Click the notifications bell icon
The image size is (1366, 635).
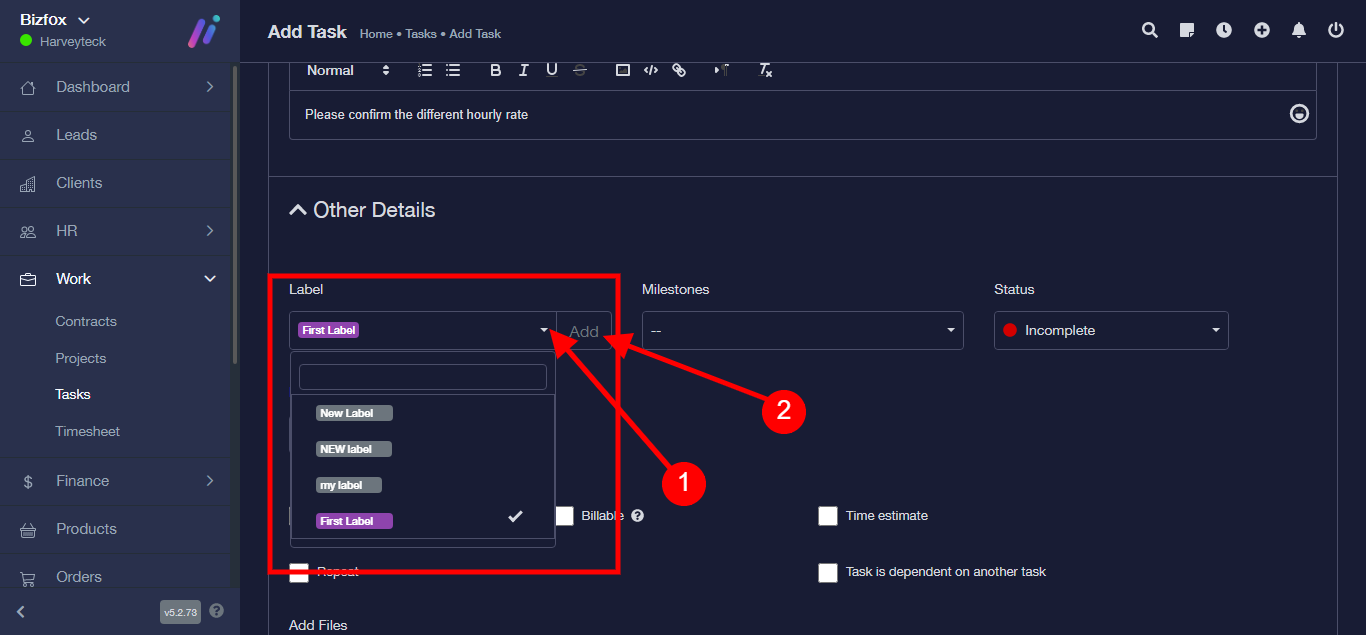(x=1299, y=30)
